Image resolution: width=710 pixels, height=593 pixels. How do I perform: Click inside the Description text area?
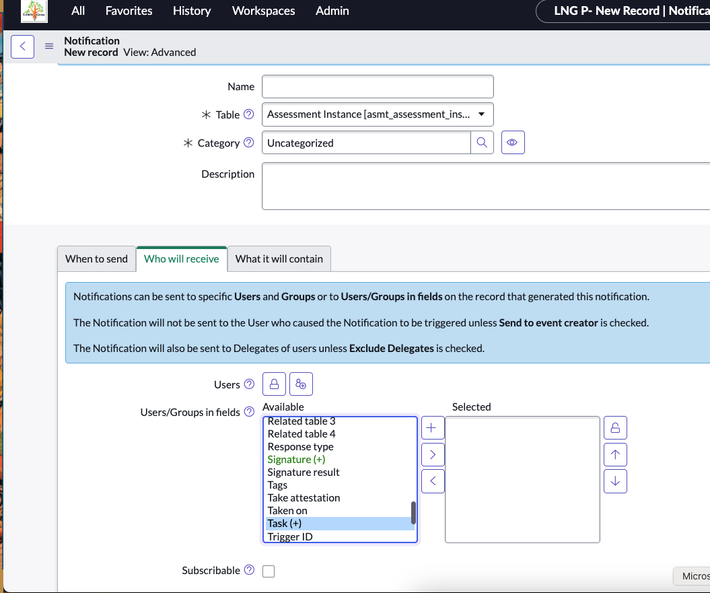(486, 186)
